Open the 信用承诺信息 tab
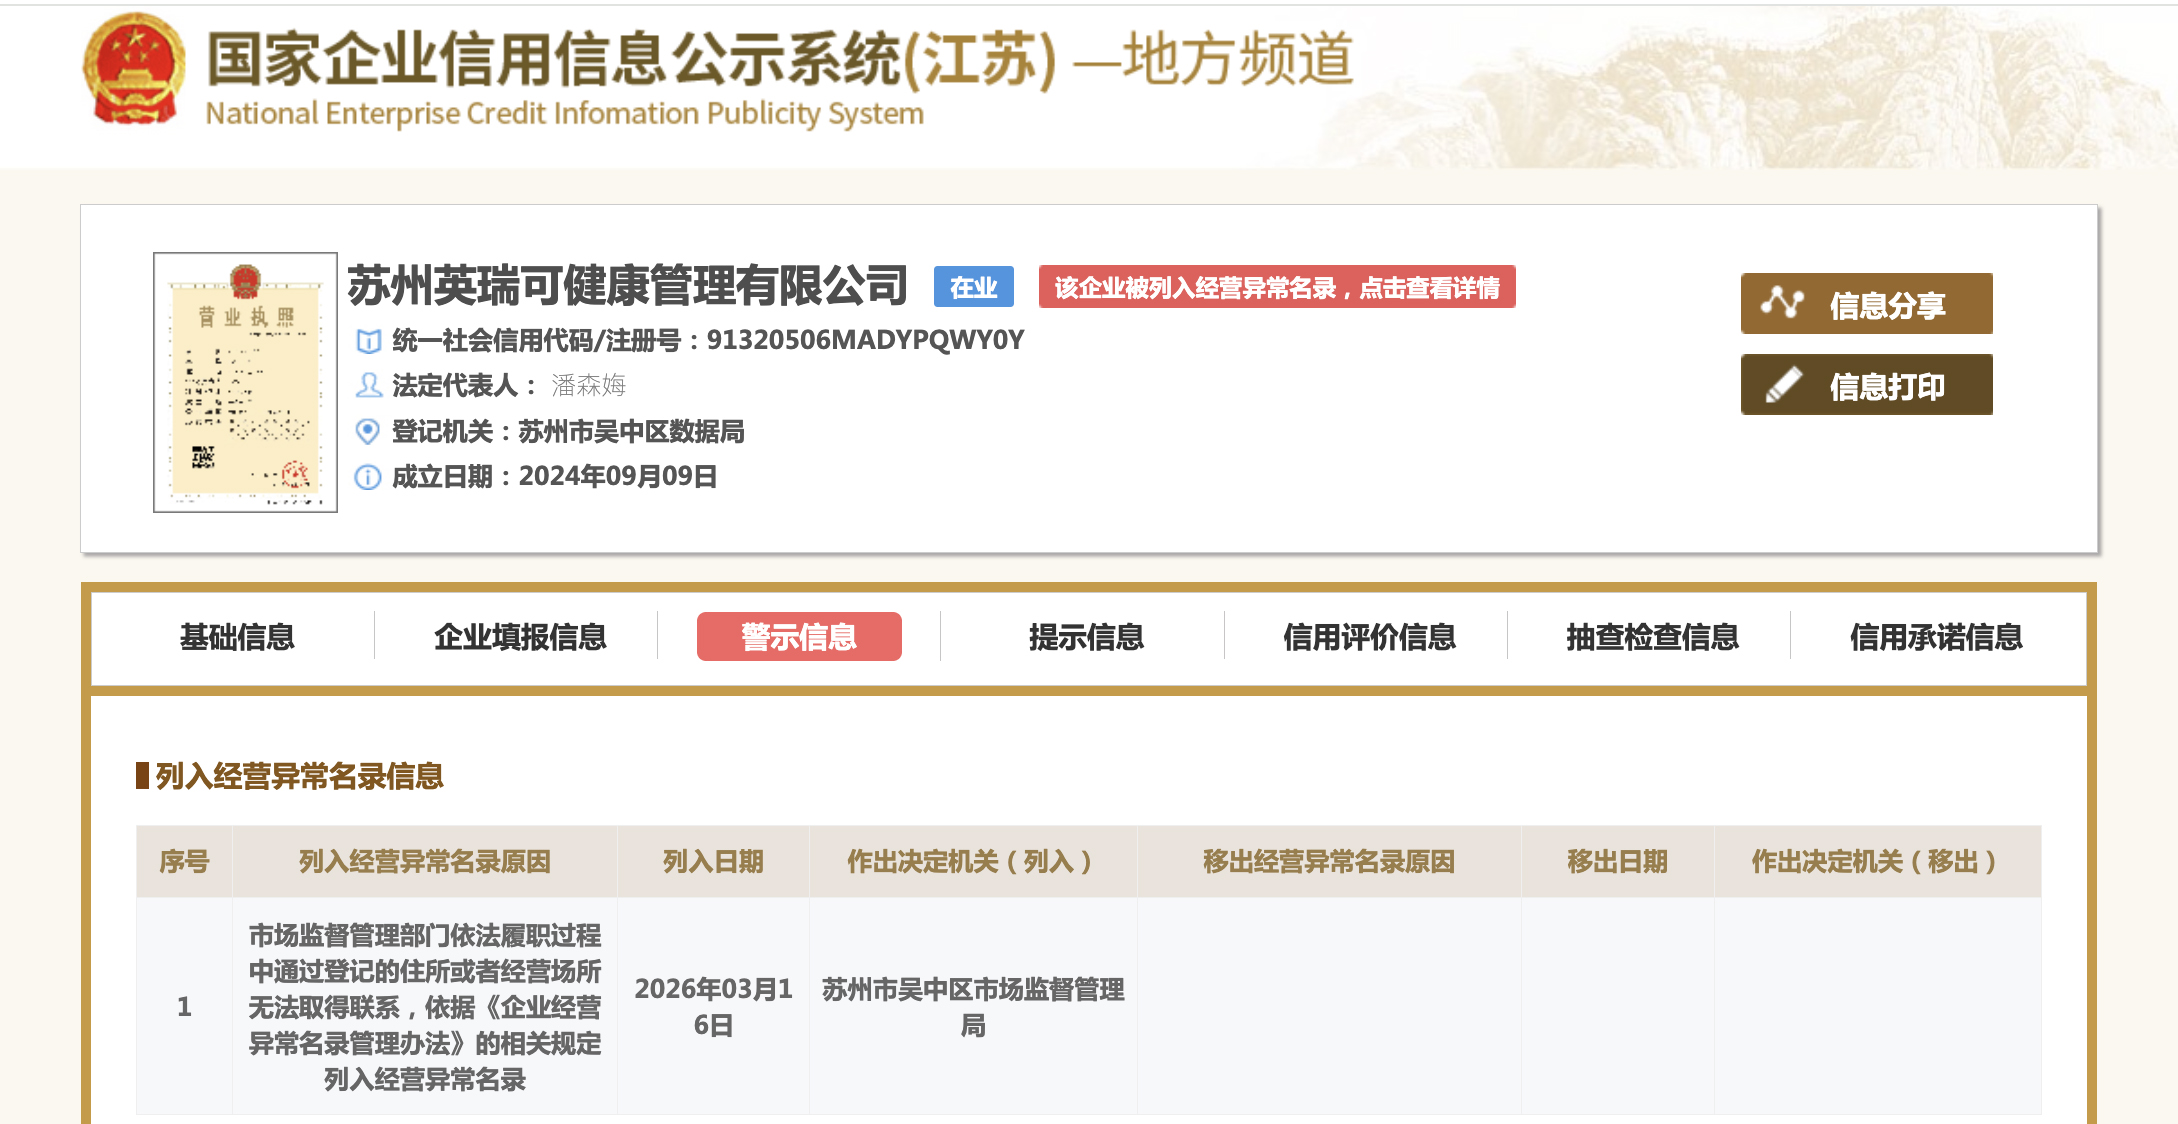Image resolution: width=2178 pixels, height=1124 pixels. coord(1935,637)
